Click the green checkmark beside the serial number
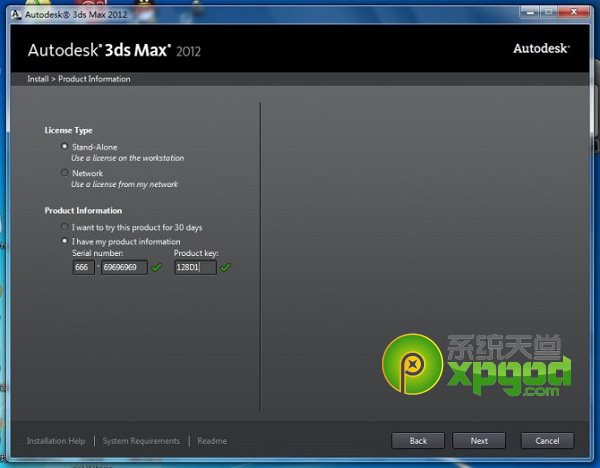 [x=157, y=267]
